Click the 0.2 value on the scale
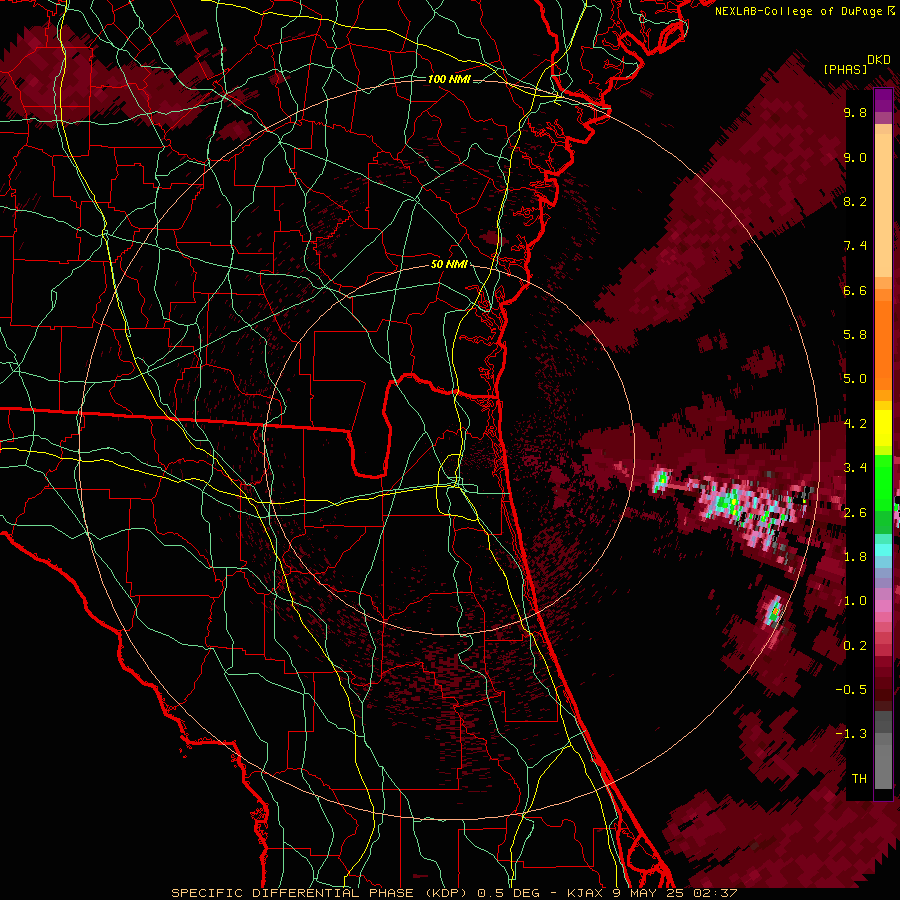900x900 pixels. click(855, 646)
